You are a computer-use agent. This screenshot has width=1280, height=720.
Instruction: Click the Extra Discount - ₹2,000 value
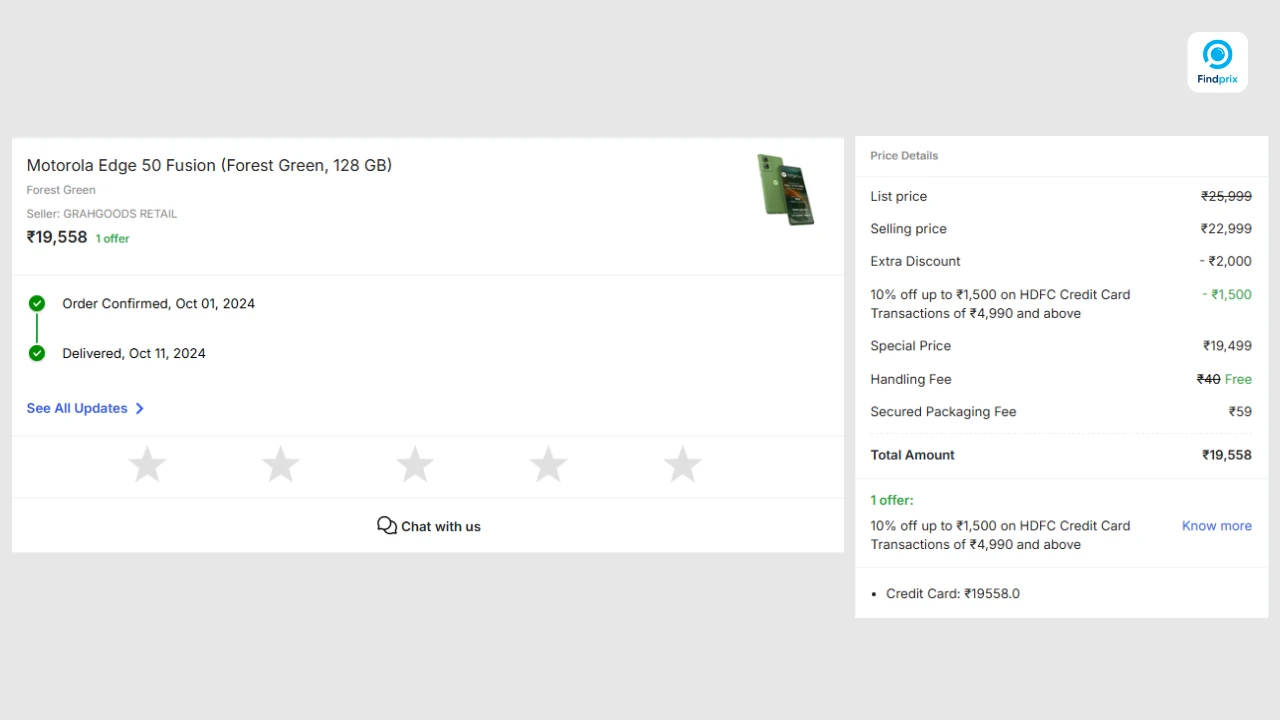point(1226,262)
